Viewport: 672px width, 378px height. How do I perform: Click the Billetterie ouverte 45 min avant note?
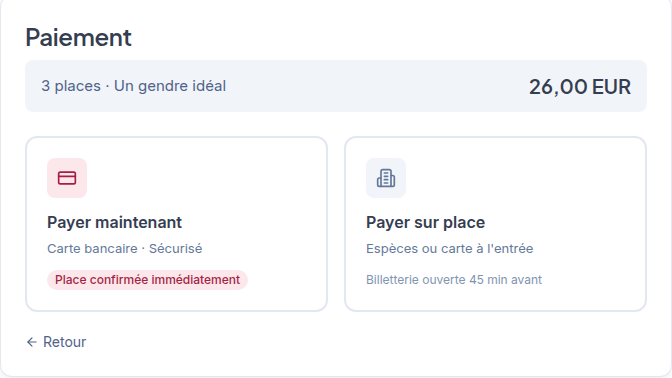point(454,280)
